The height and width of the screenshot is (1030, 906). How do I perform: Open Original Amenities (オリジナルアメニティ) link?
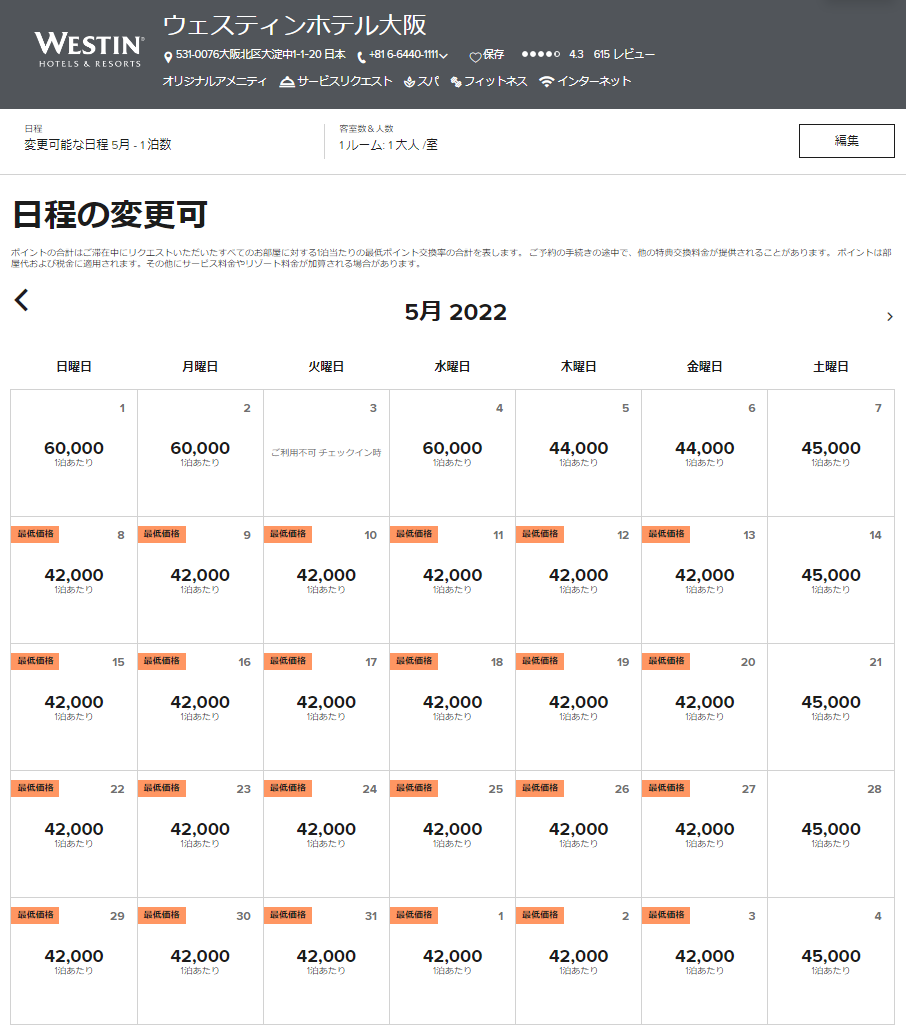tap(214, 82)
